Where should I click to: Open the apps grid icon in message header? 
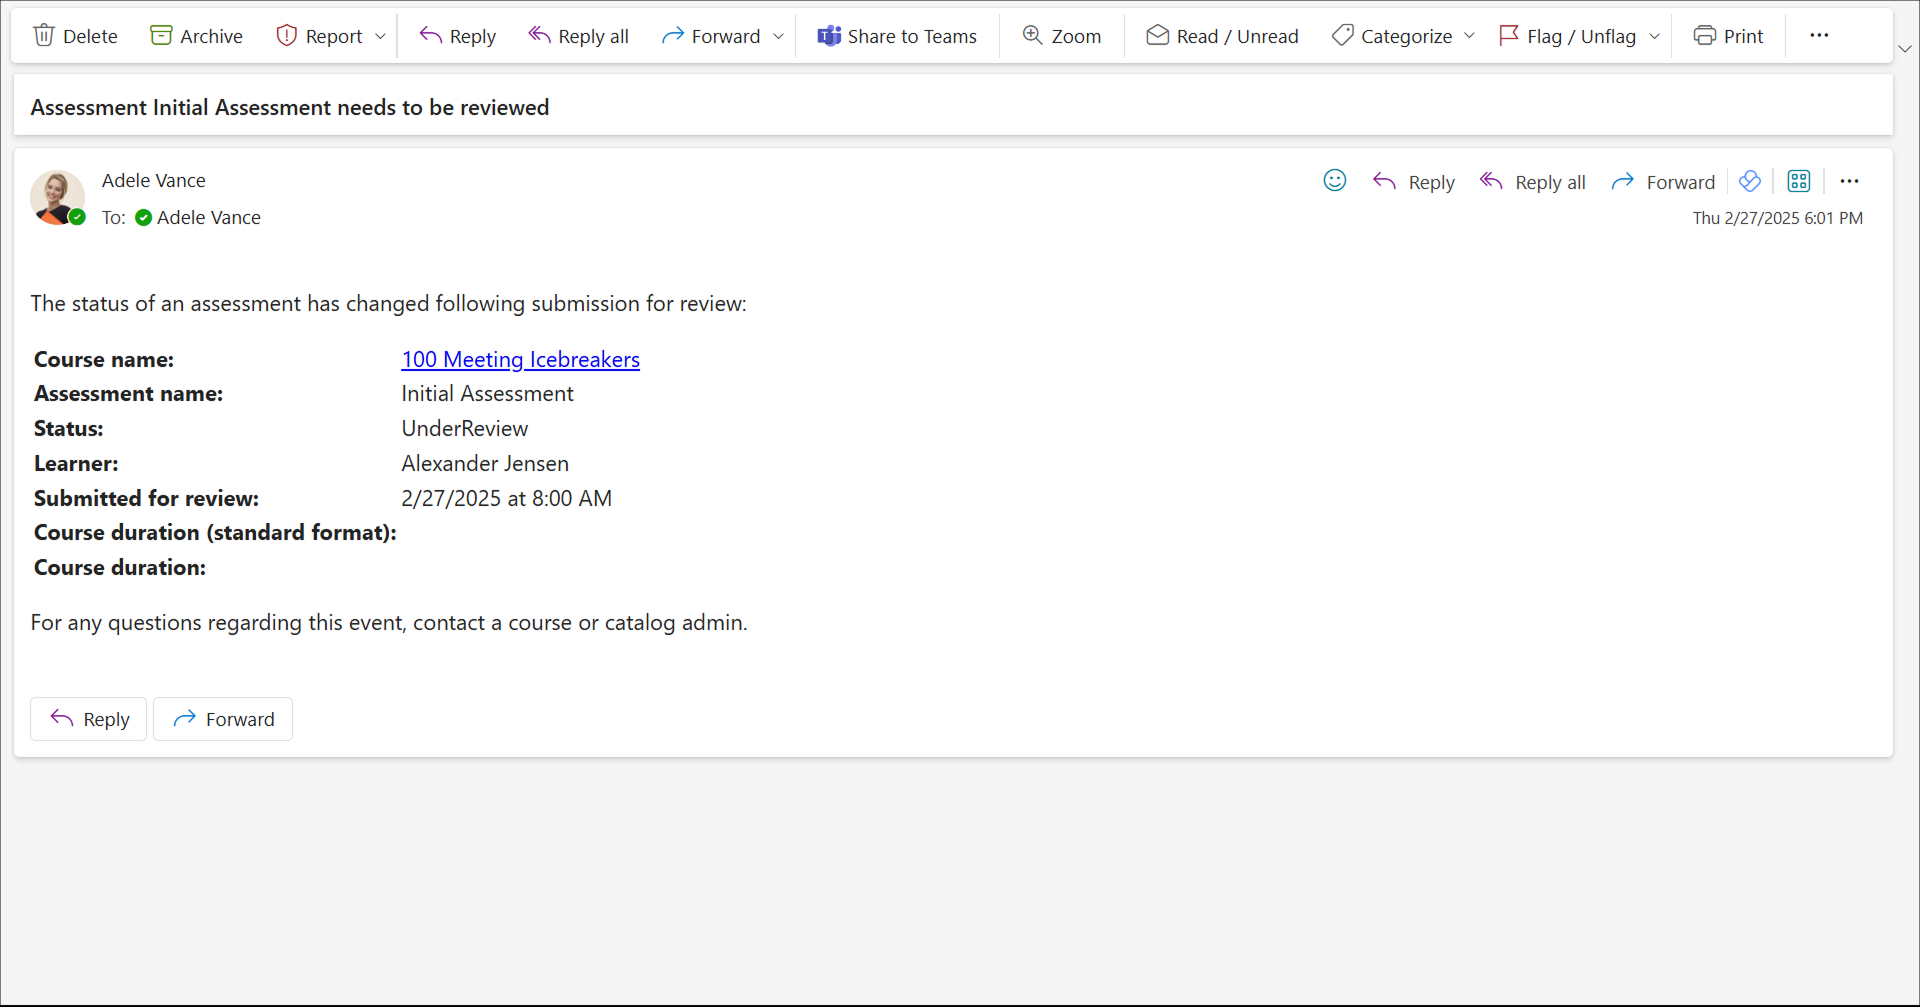coord(1798,181)
